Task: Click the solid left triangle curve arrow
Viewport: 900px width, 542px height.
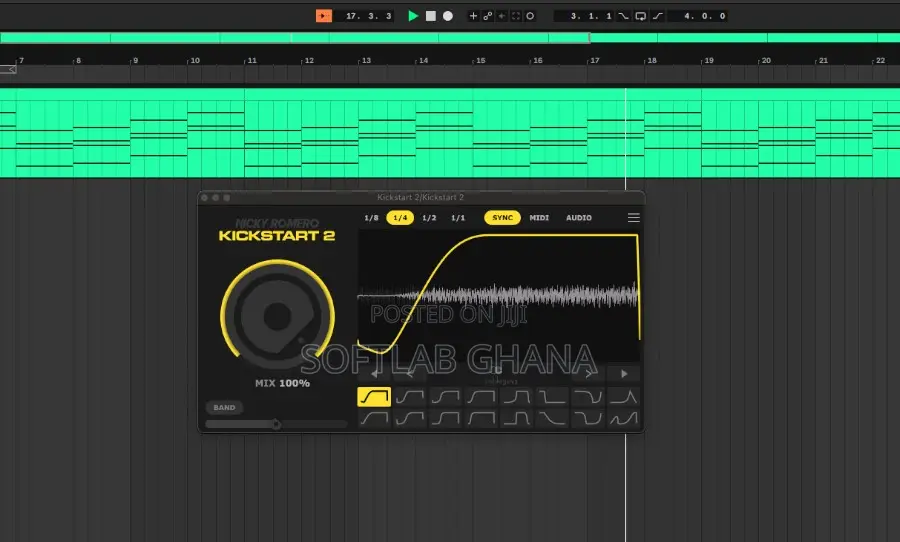Action: [x=374, y=374]
